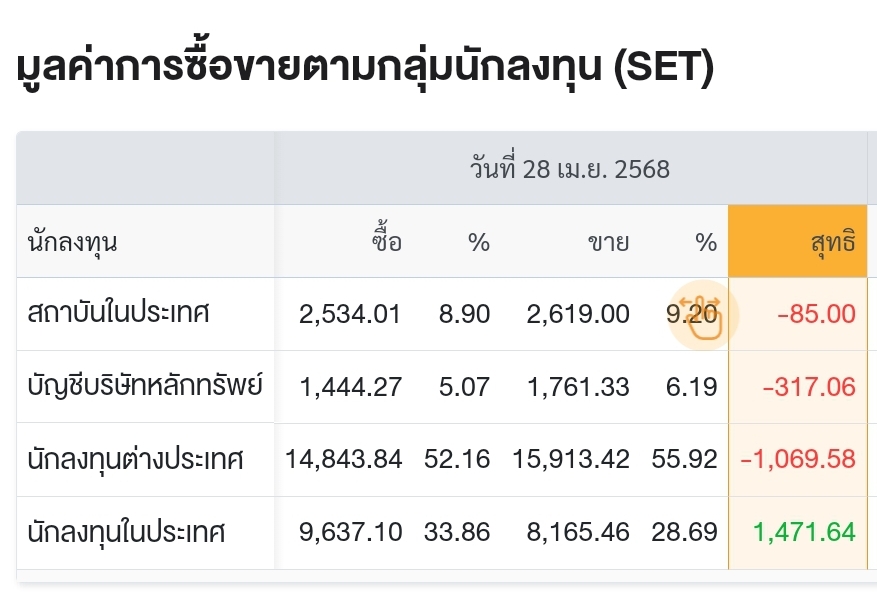The image size is (877, 593).
Task: Click buy percent 52.16
Action: click(x=457, y=459)
